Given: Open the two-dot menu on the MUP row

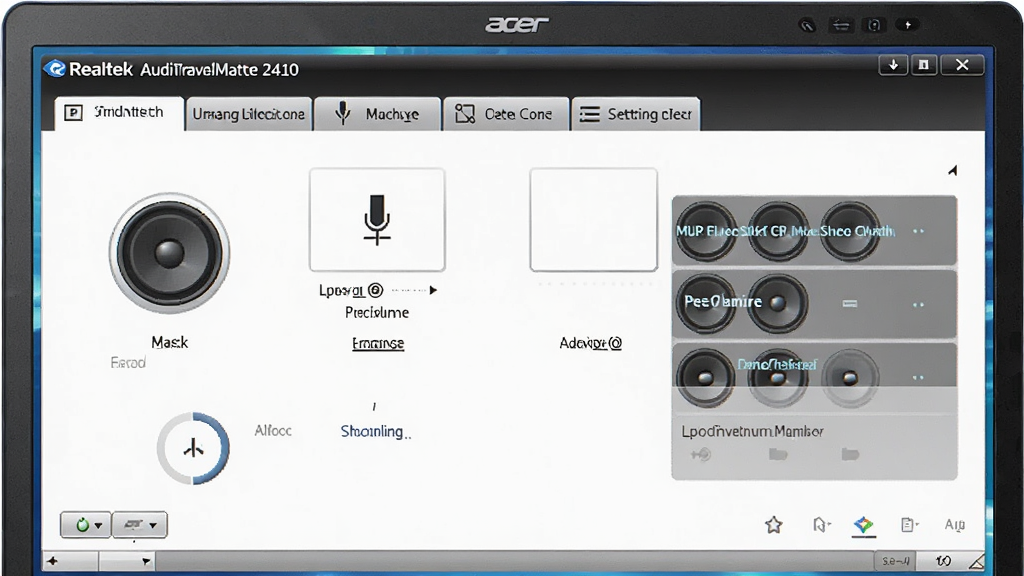Looking at the screenshot, I should point(918,231).
